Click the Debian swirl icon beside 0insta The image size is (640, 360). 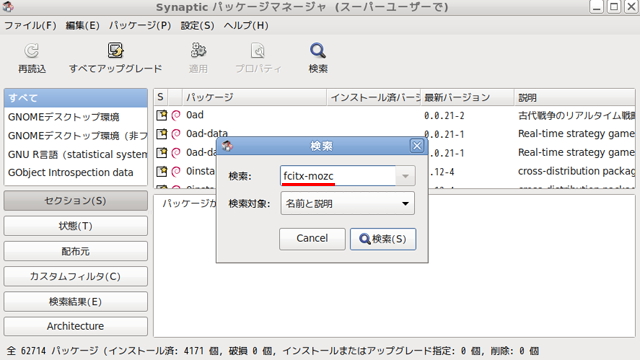point(176,172)
